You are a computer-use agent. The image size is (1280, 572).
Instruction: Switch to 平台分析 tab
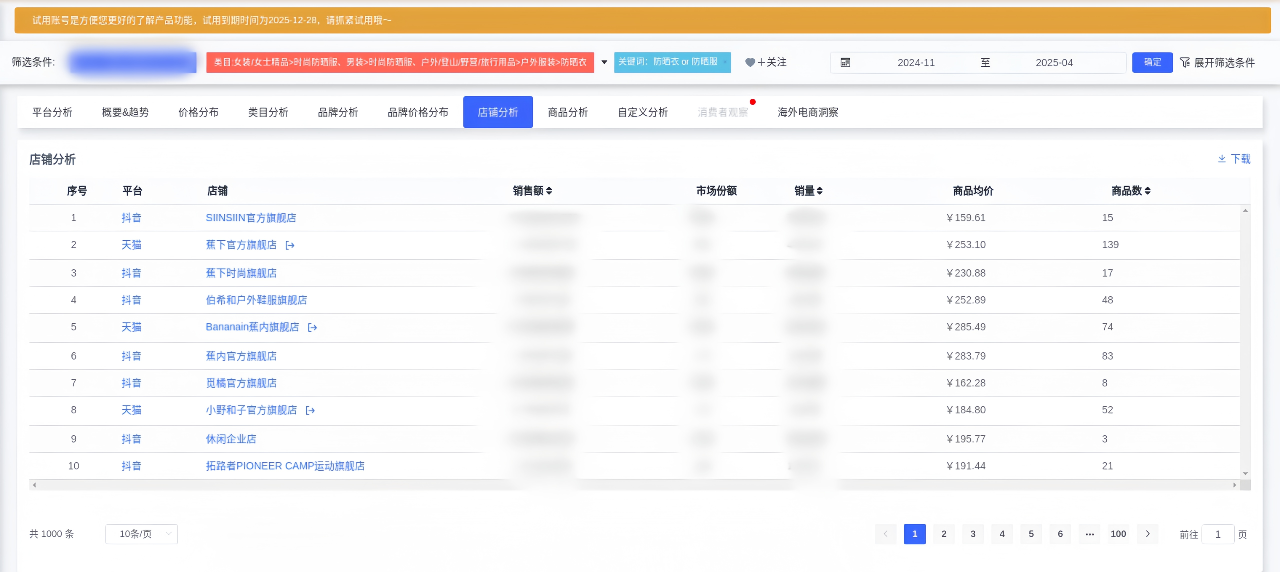click(52, 112)
